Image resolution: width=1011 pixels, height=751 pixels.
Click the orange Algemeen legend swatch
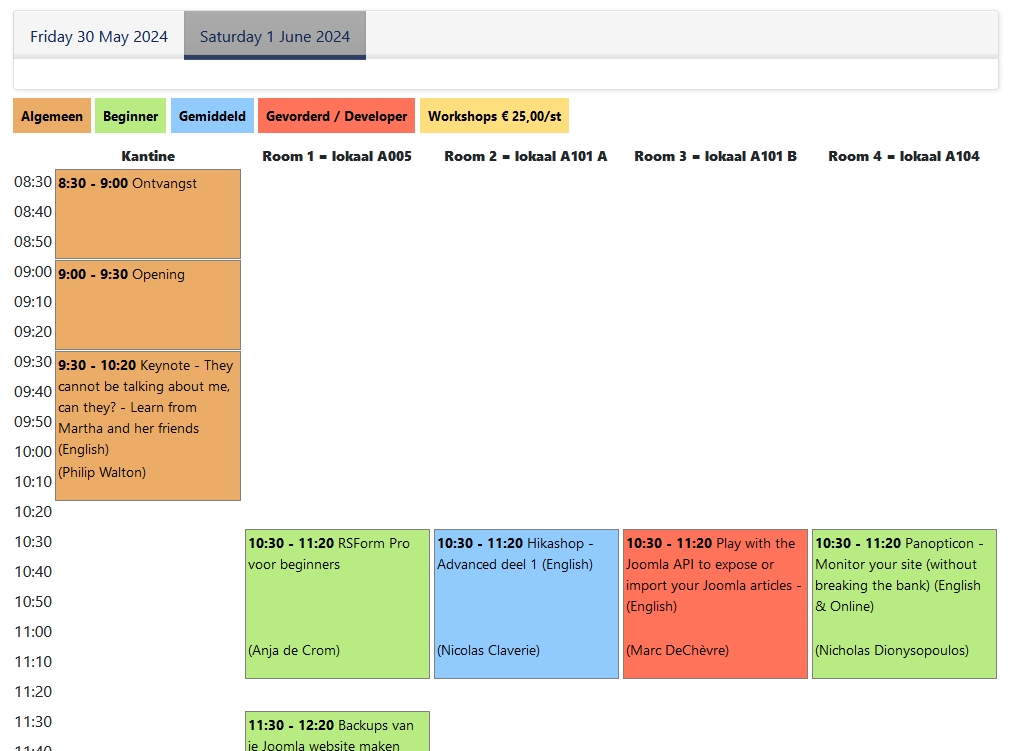[52, 116]
